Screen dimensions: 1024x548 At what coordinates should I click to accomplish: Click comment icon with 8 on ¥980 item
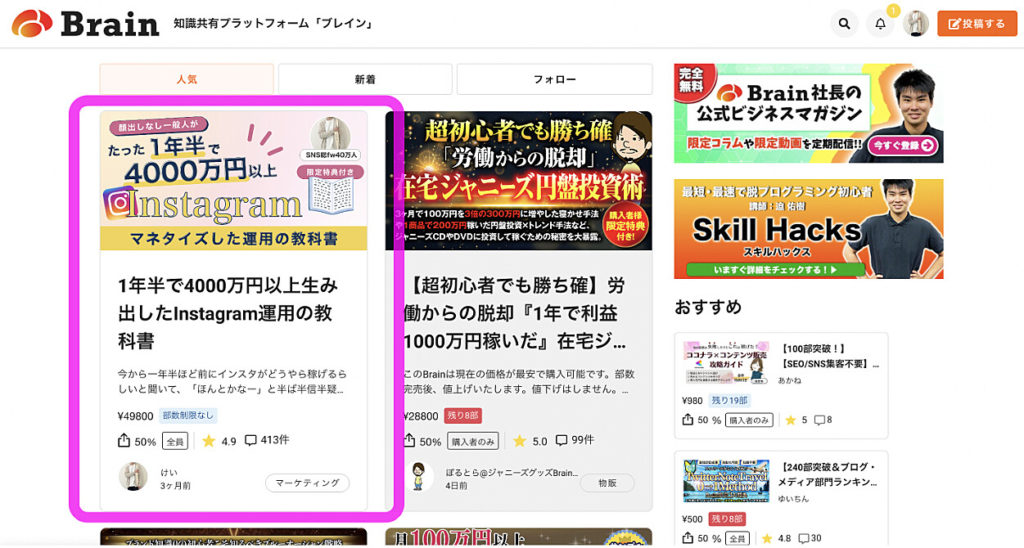(820, 420)
